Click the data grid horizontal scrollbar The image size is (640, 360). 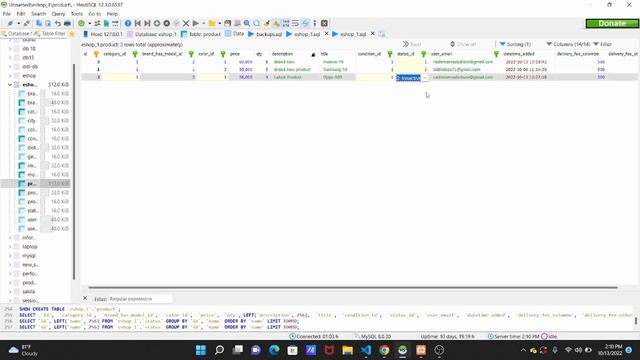353,287
